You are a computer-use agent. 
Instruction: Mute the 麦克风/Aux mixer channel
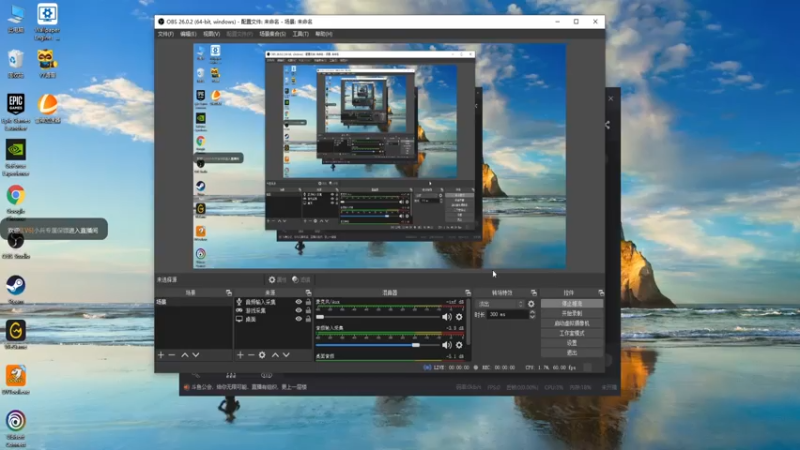[x=447, y=317]
